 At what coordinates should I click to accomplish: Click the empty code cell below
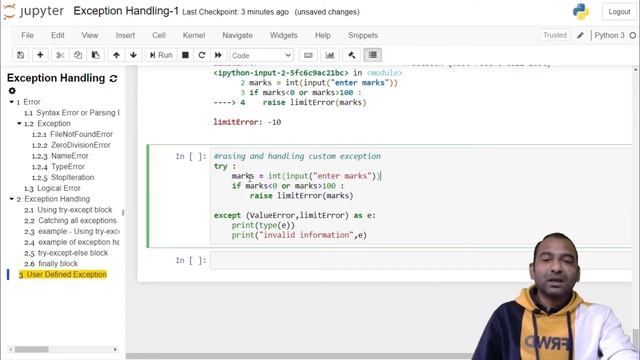click(x=421, y=260)
